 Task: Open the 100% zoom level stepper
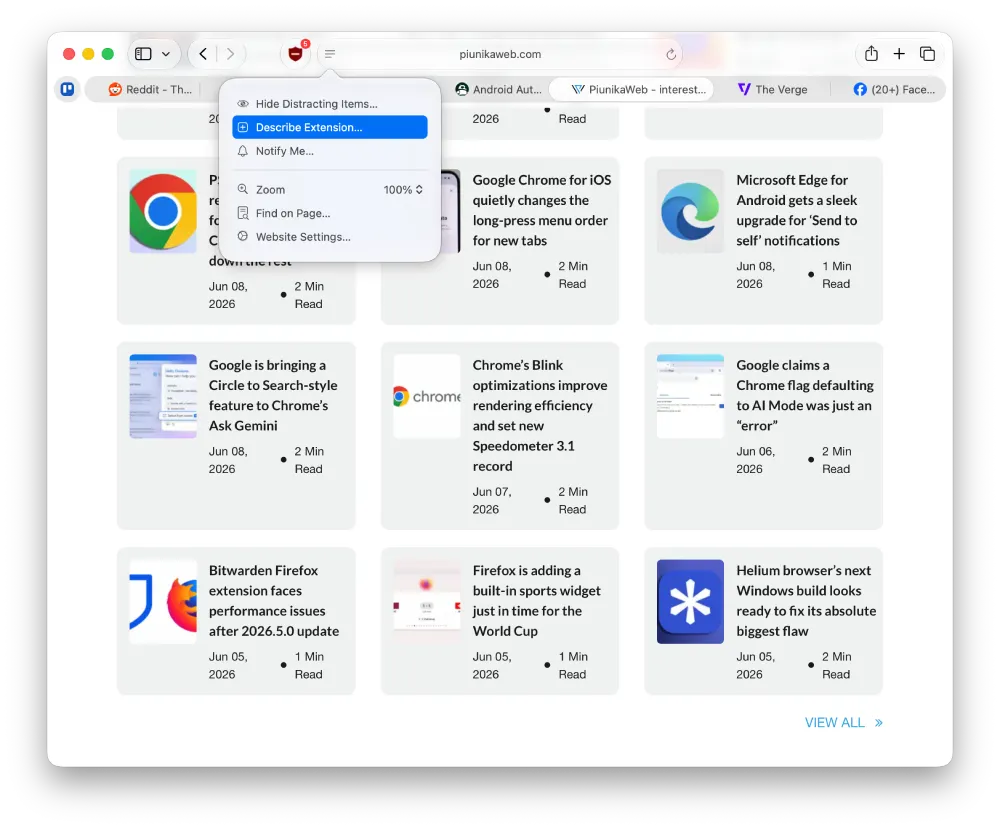[x=403, y=189]
